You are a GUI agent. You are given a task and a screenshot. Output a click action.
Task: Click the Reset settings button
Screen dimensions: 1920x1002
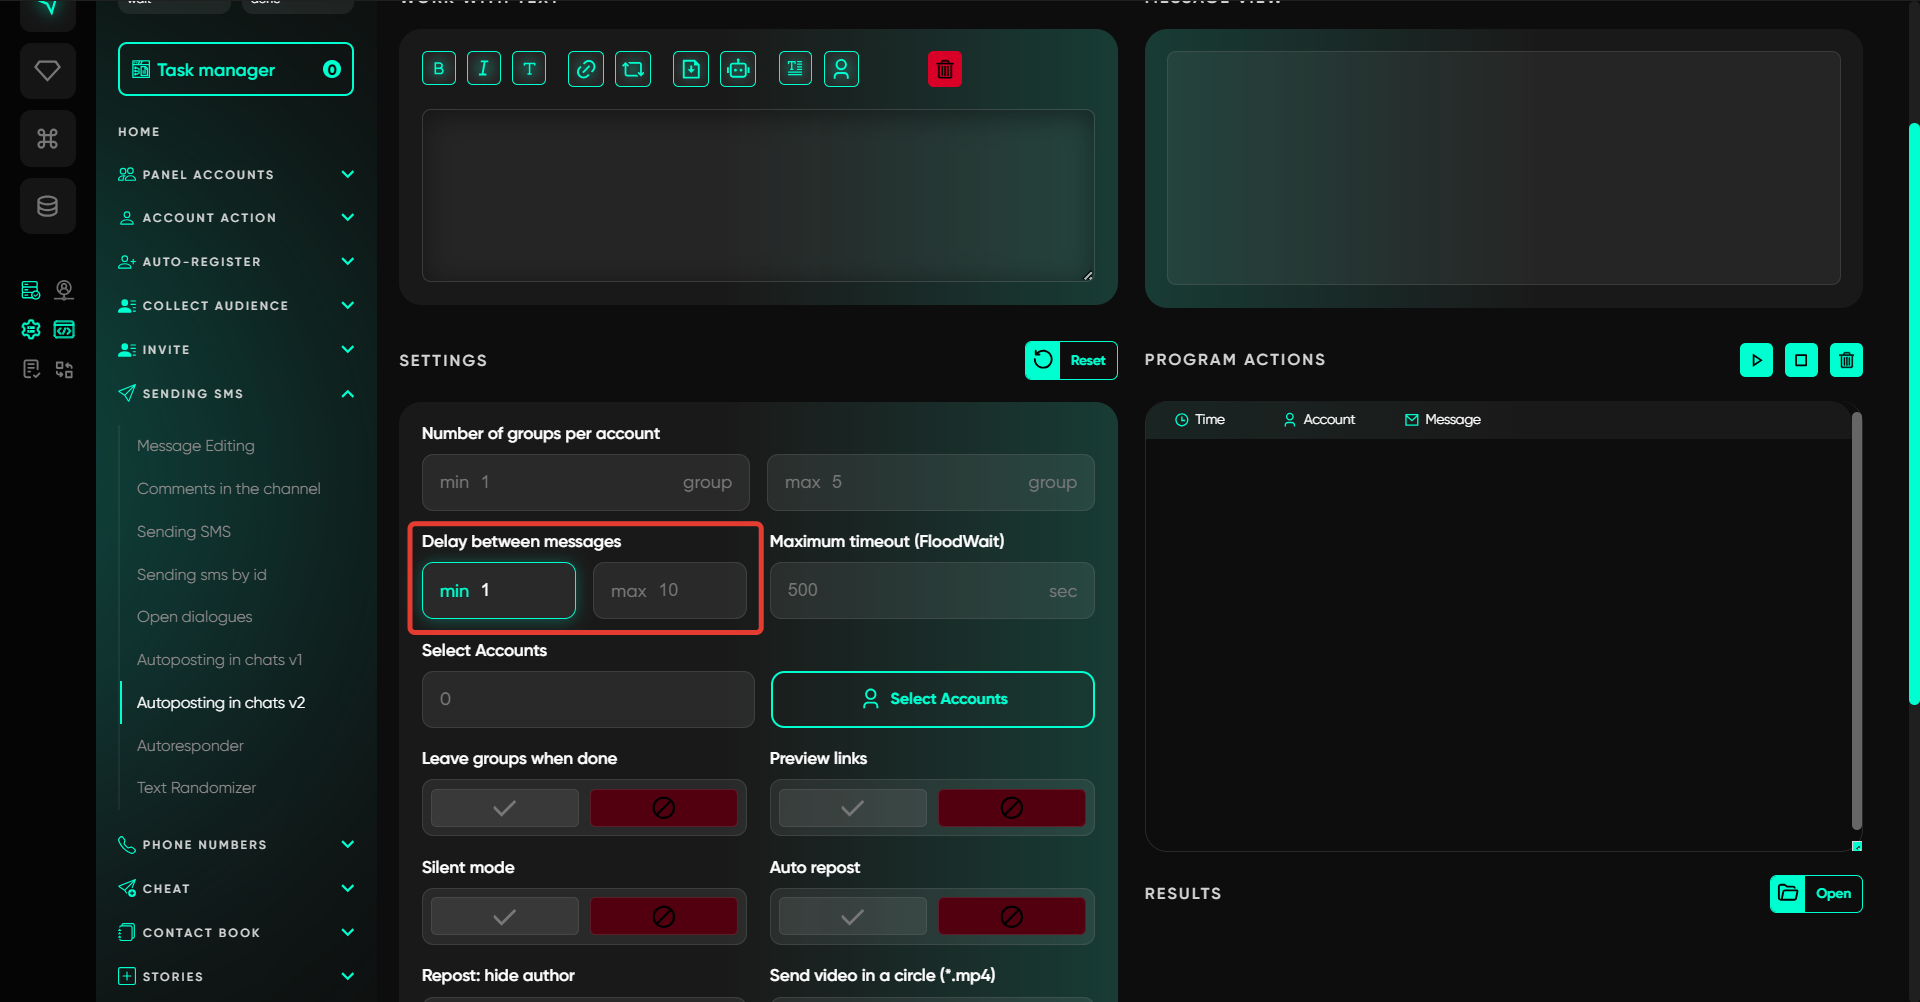point(1071,361)
